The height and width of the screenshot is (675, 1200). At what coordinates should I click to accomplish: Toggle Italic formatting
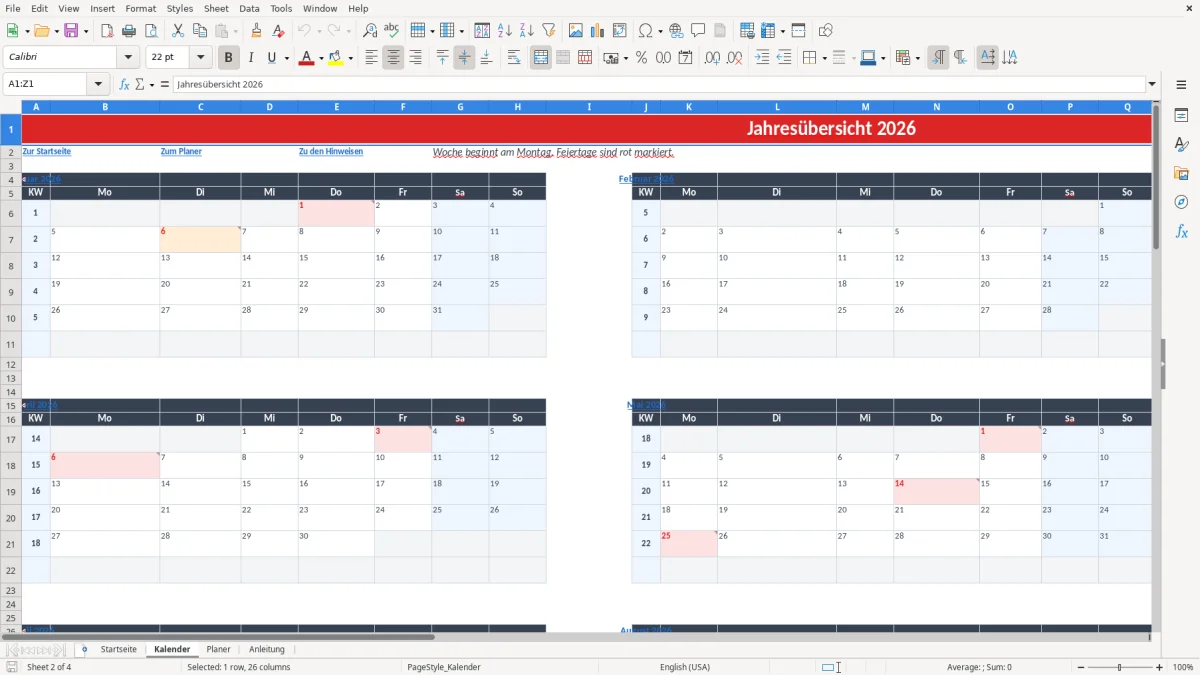251,58
